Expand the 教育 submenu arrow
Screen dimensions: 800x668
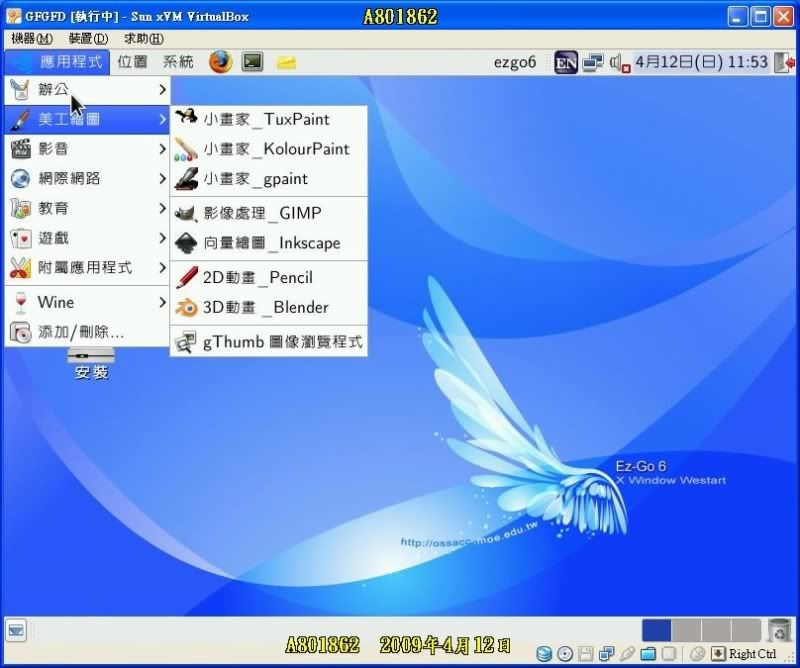162,208
